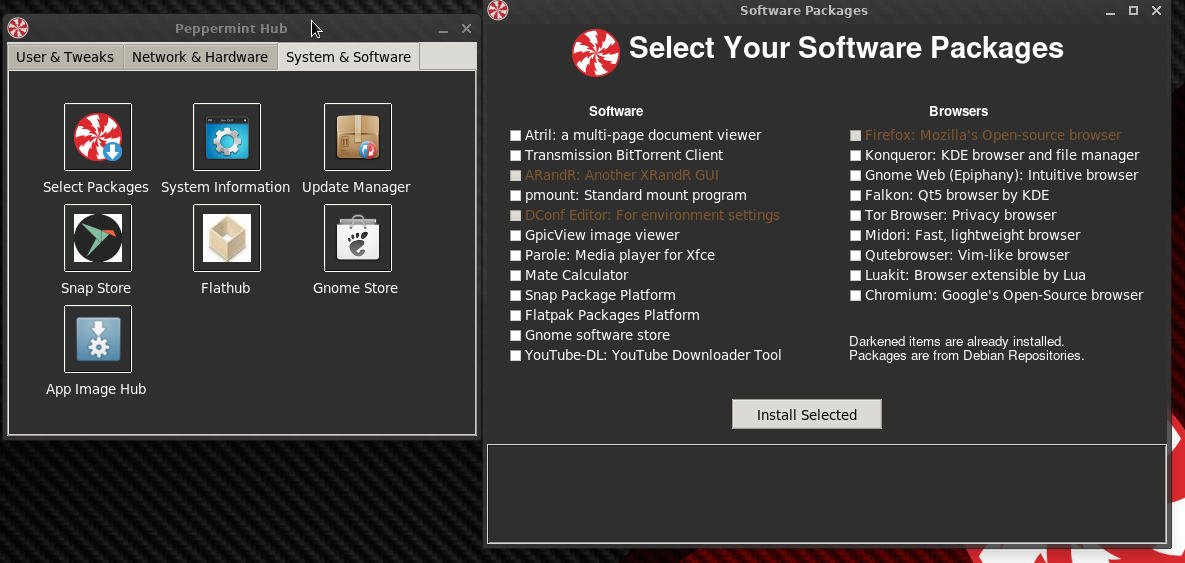Open the Update Manager icon
This screenshot has width=1185, height=563.
point(357,137)
